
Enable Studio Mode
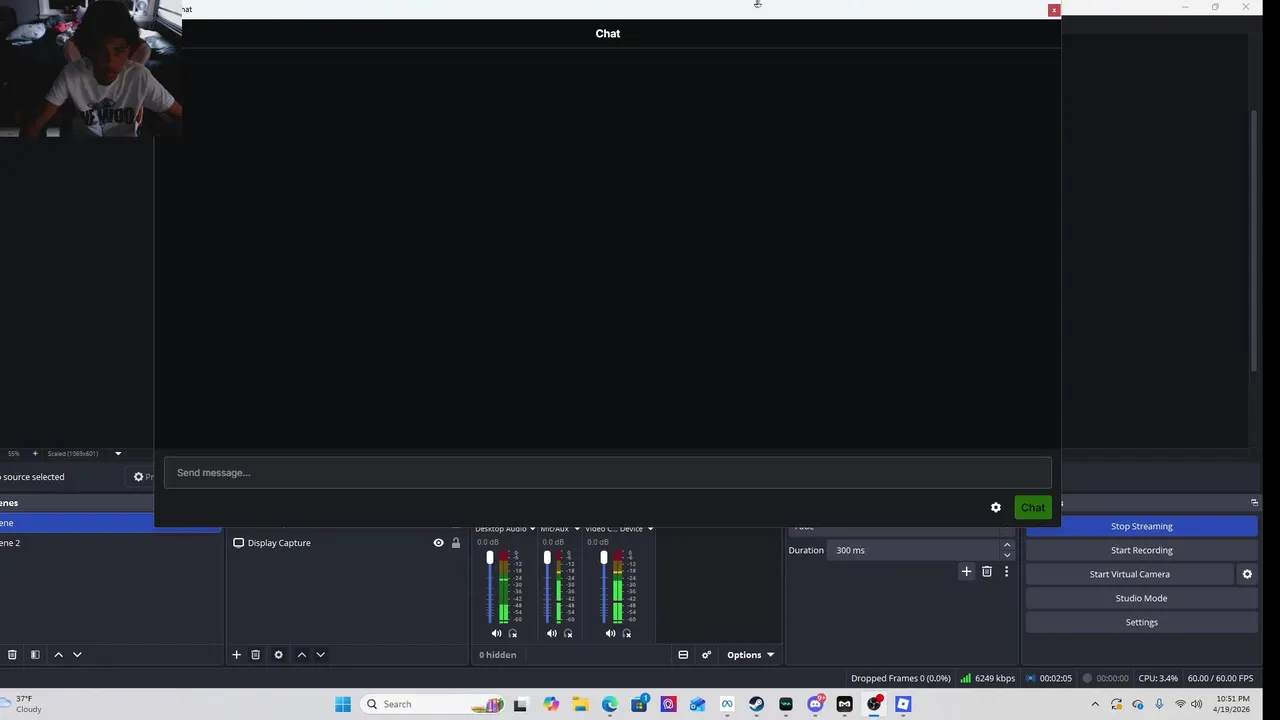1141,598
